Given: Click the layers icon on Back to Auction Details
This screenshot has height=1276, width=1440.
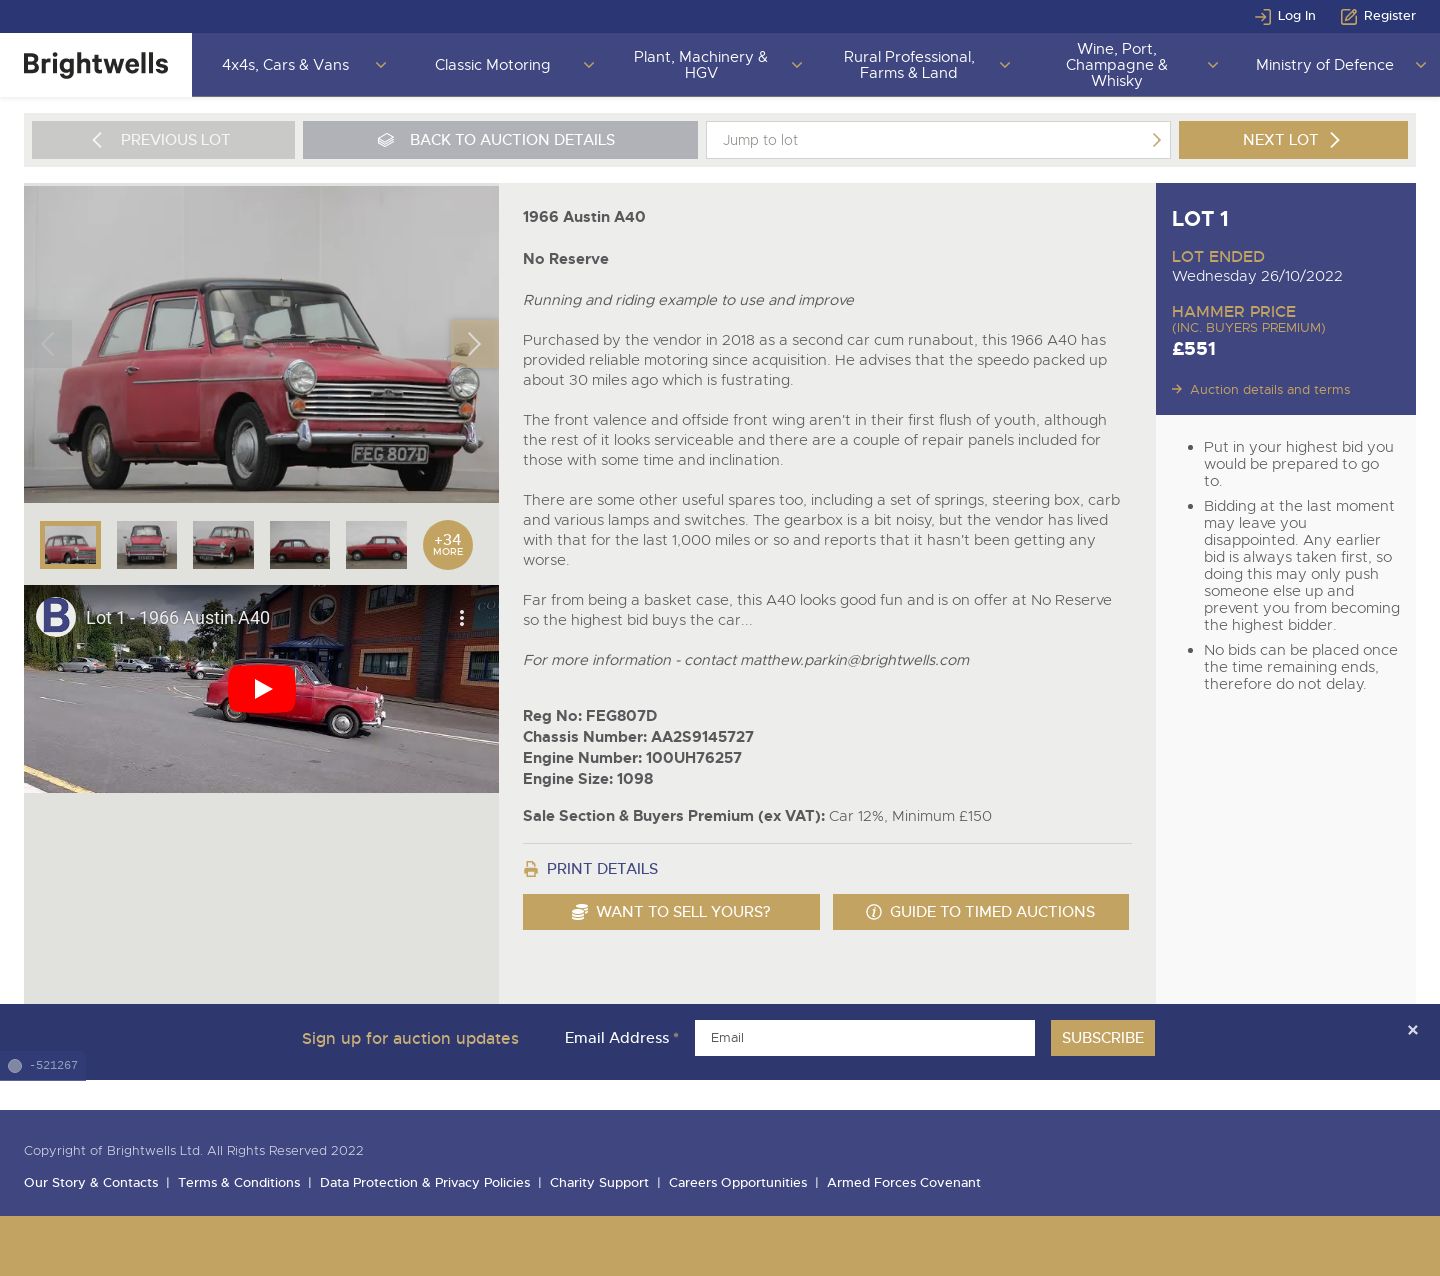Looking at the screenshot, I should click(x=386, y=140).
